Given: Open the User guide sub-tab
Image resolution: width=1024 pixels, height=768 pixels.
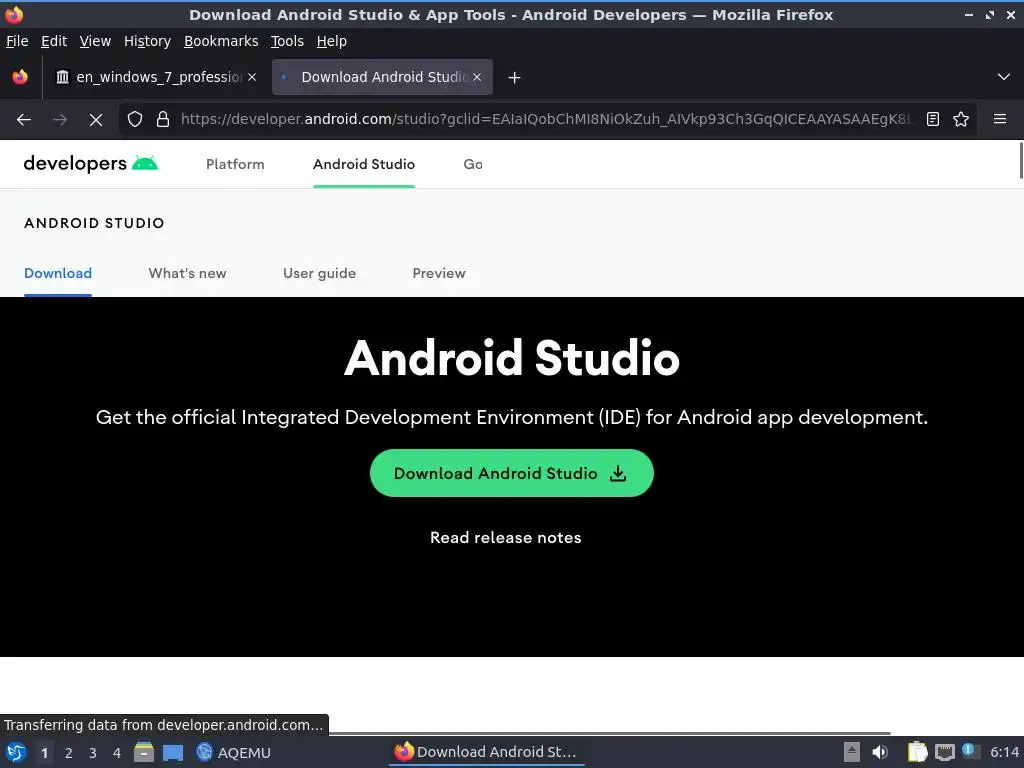Looking at the screenshot, I should (319, 274).
